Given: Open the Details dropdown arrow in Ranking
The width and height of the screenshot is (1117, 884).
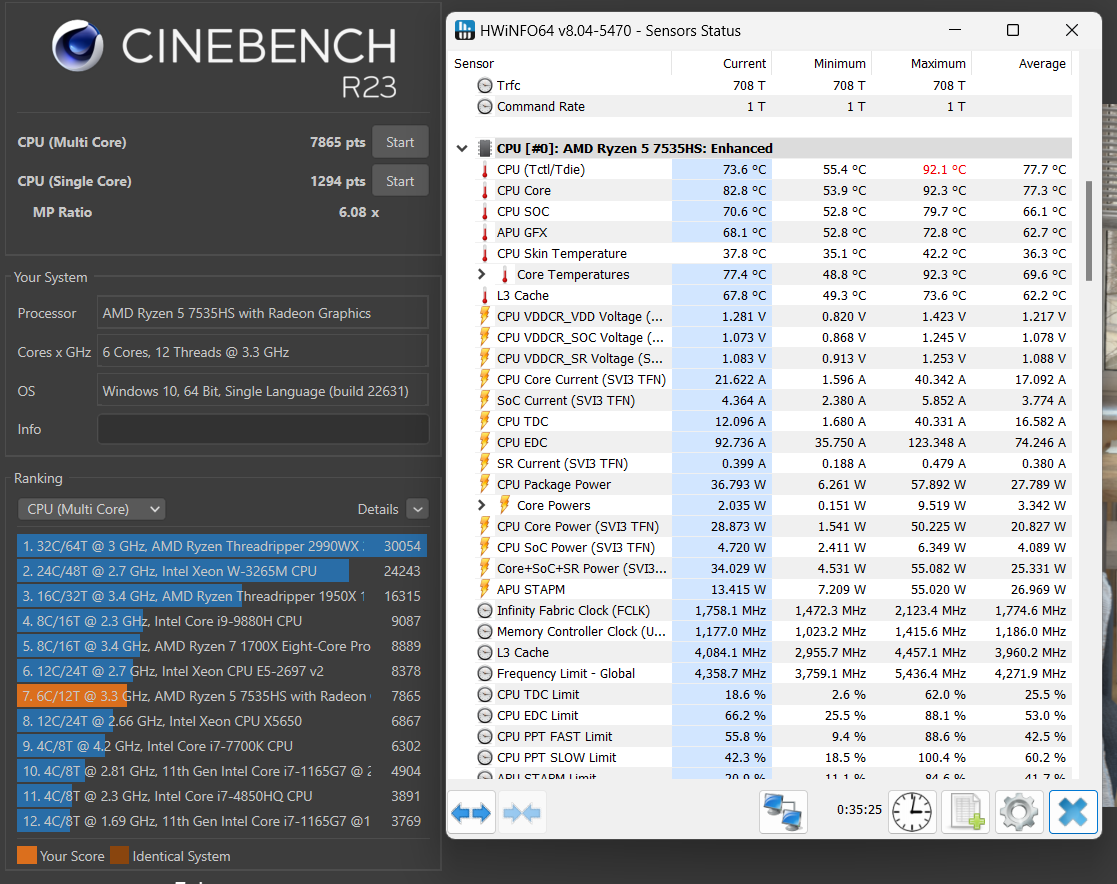Looking at the screenshot, I should (x=418, y=509).
